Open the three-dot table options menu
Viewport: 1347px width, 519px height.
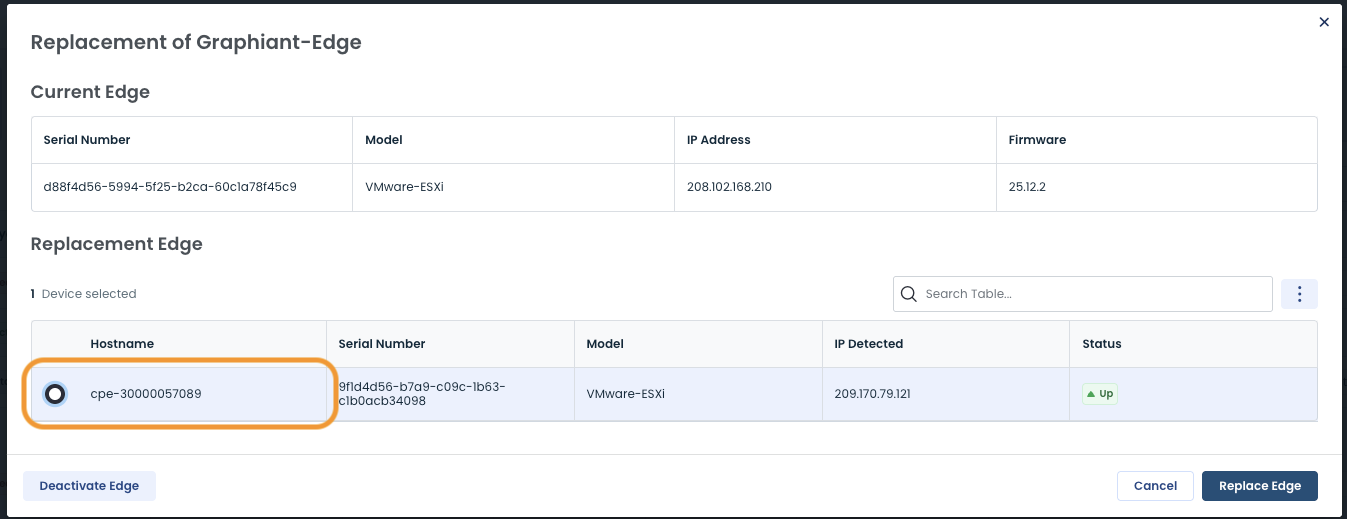click(x=1299, y=294)
